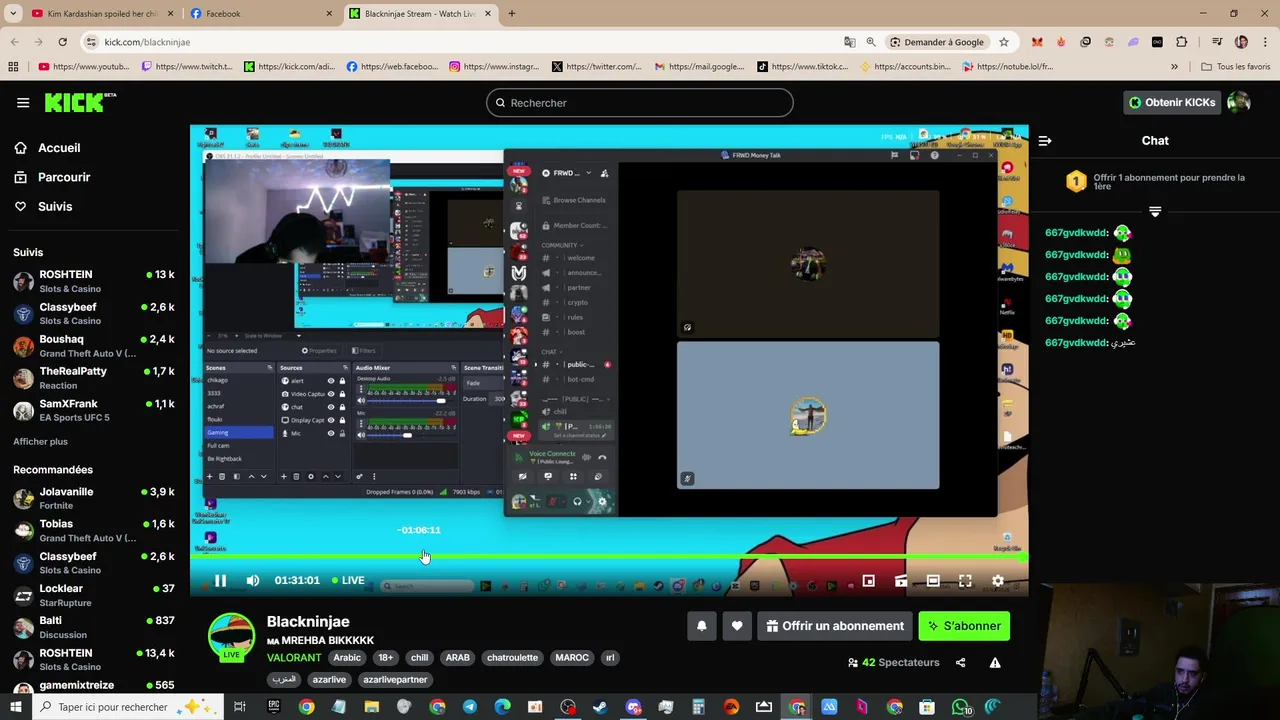Open Locklear recommended channel
This screenshot has height=720, width=1280.
94,595
